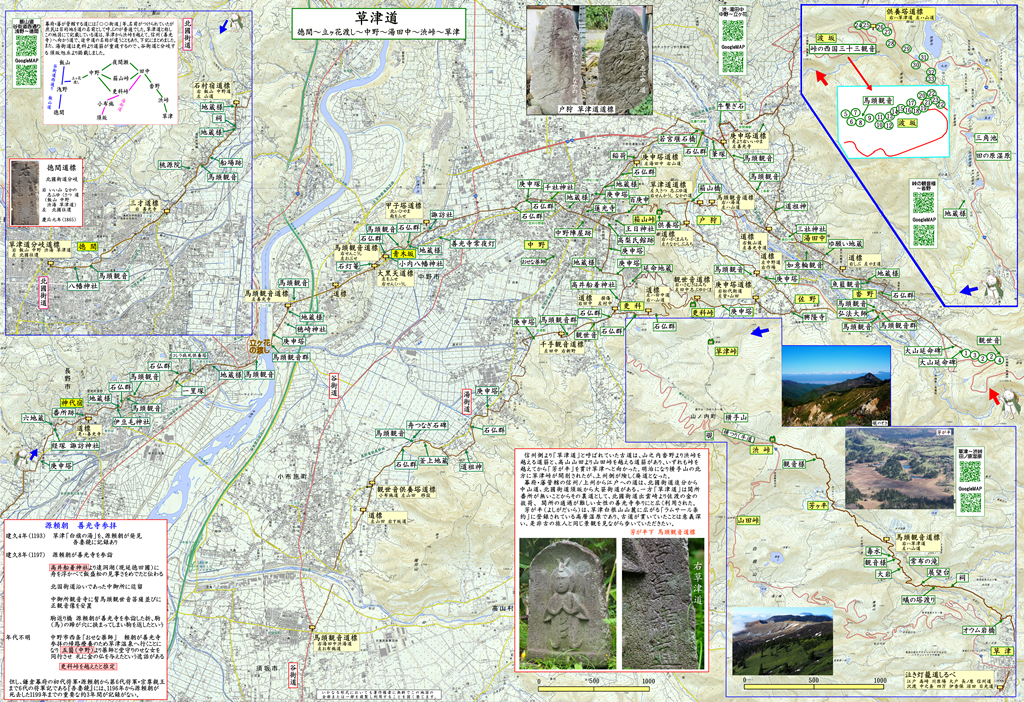The height and width of the screenshot is (702, 1024).
Task: Click the GoogleMAP QR code beside 地蔵様 in right inset
Action: 923,236
